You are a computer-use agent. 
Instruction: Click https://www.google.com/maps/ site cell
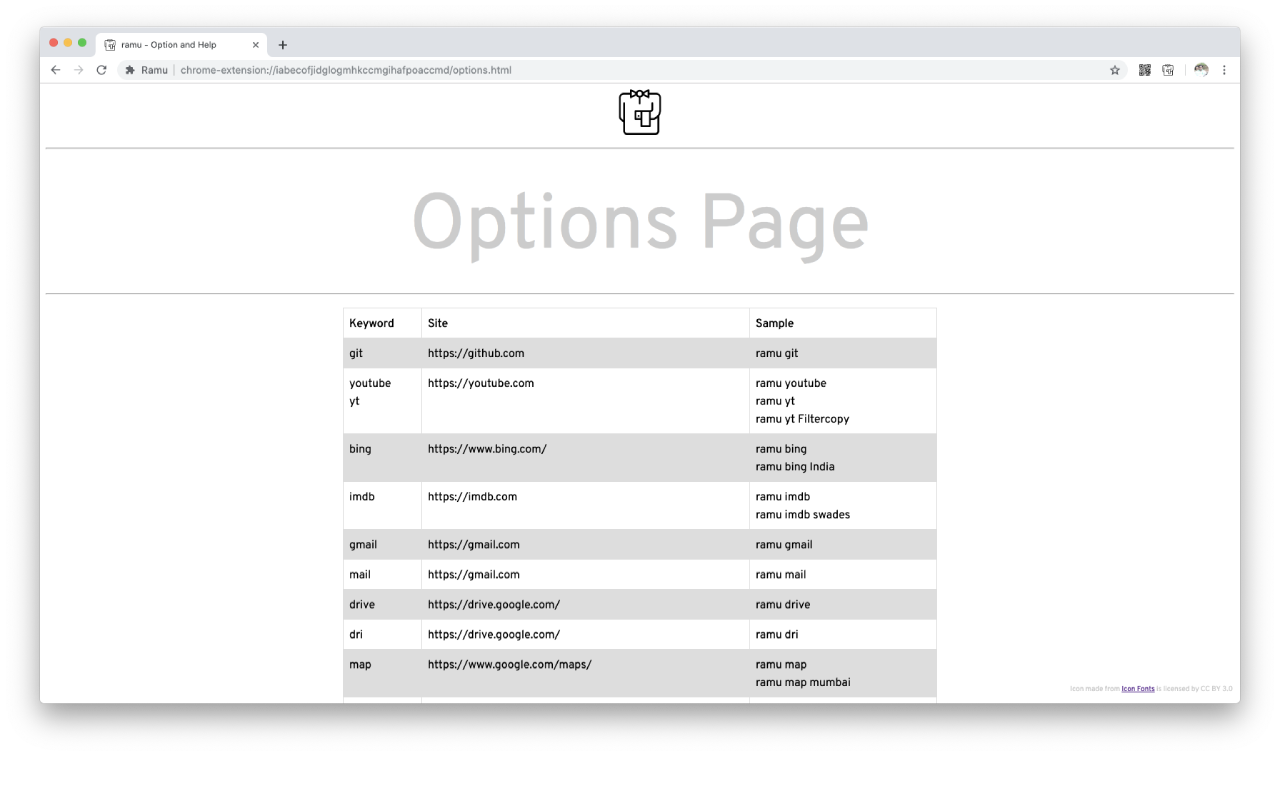click(x=585, y=673)
